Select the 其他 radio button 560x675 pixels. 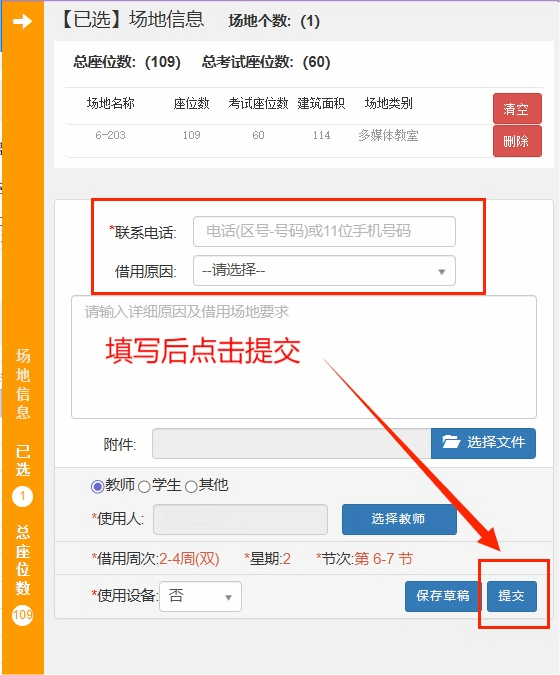tap(191, 486)
